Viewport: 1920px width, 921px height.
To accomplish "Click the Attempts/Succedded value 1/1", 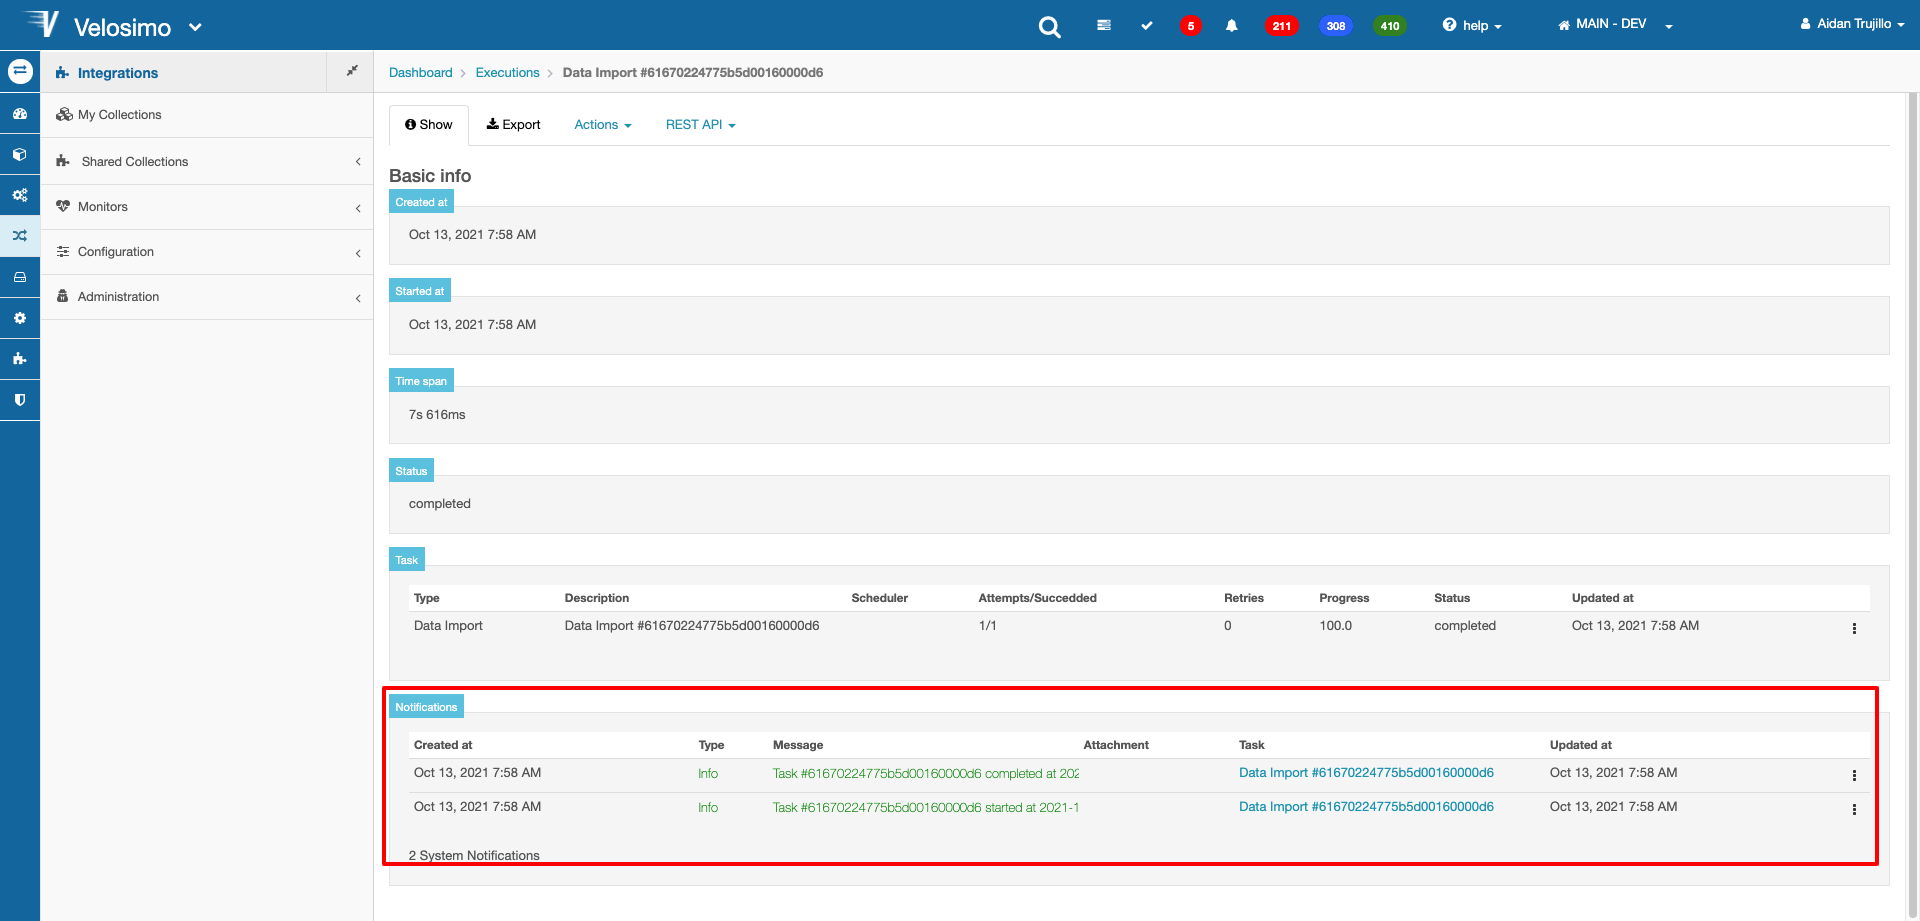I will [987, 626].
